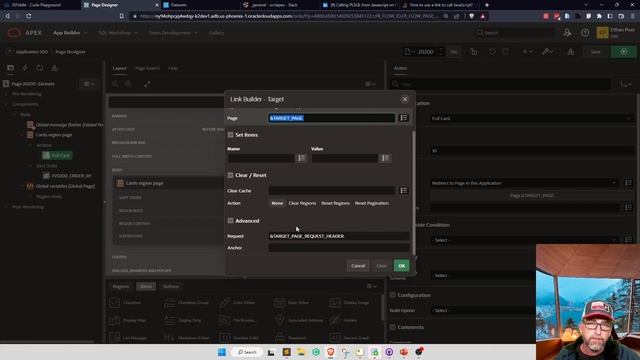This screenshot has height=360, width=640.
Task: Open the Gallery menu item
Action: pos(216,33)
